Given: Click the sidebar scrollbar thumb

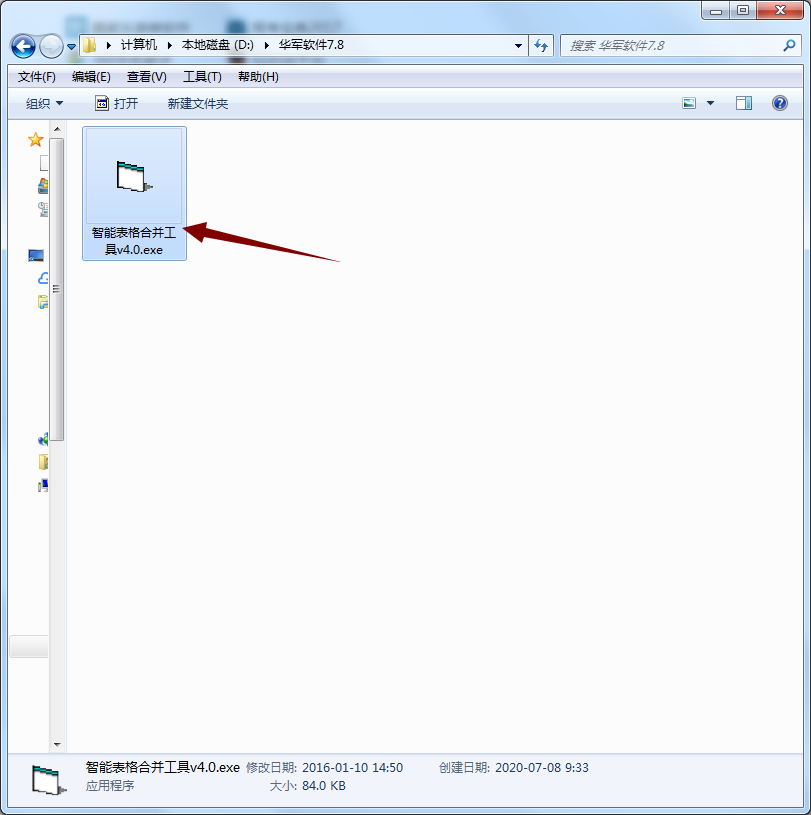Looking at the screenshot, I should [57, 289].
